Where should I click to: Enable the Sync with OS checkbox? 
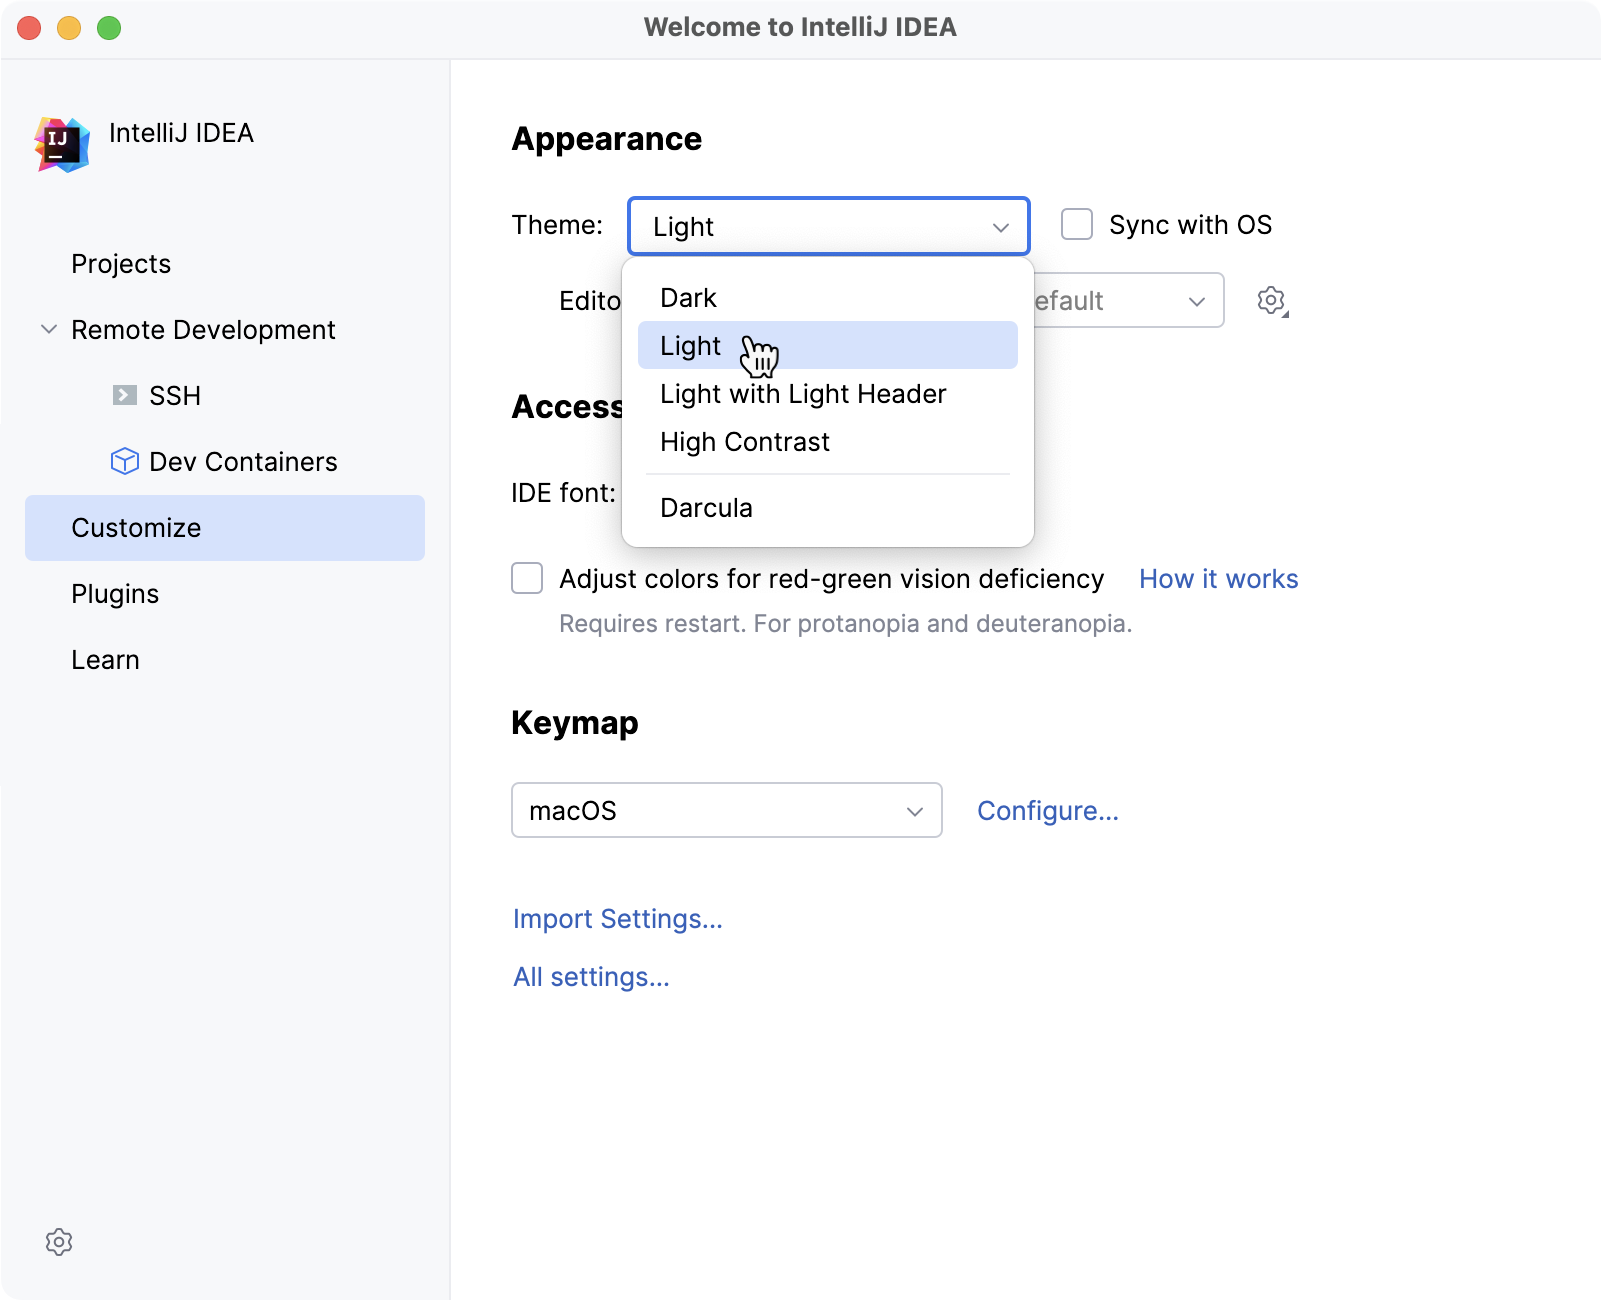1077,224
